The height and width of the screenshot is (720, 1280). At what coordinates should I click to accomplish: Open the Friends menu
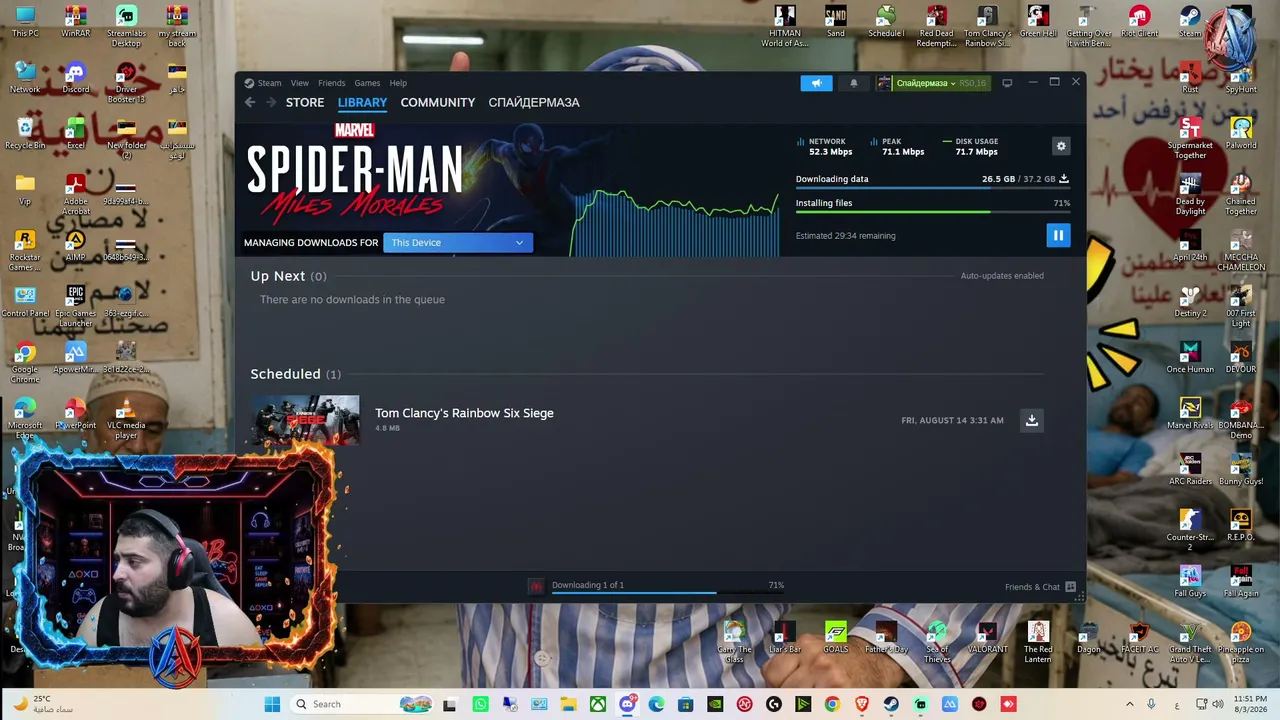331,83
